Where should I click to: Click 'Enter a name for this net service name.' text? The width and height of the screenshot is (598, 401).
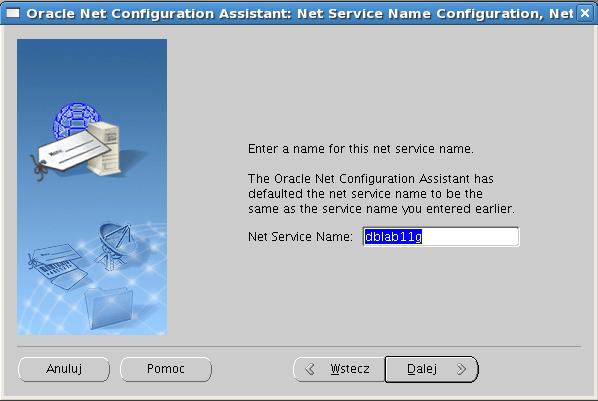coord(361,148)
